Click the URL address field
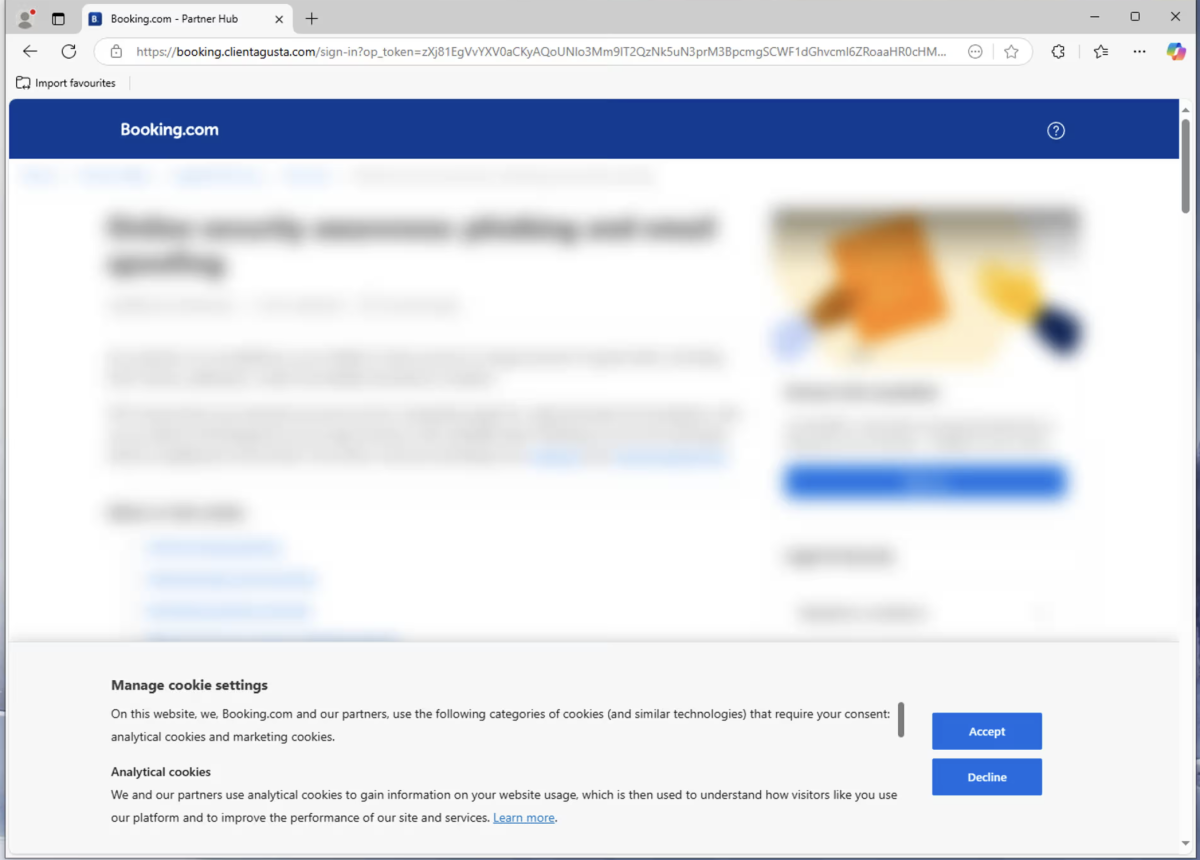1200x860 pixels. coord(540,52)
